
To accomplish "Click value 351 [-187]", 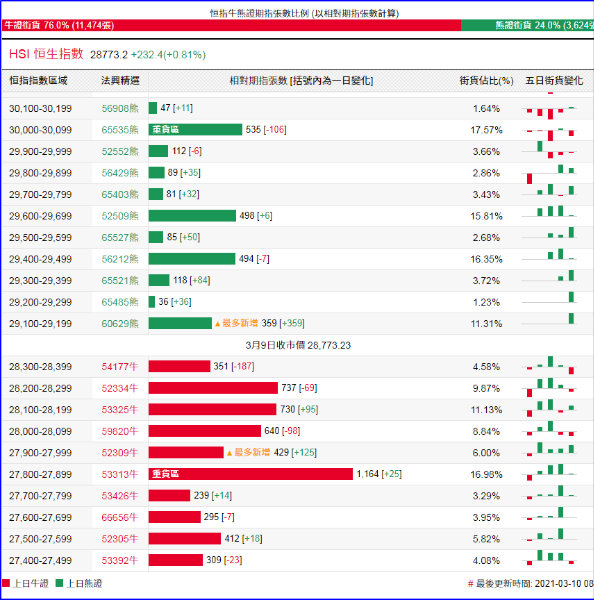I will [x=233, y=366].
